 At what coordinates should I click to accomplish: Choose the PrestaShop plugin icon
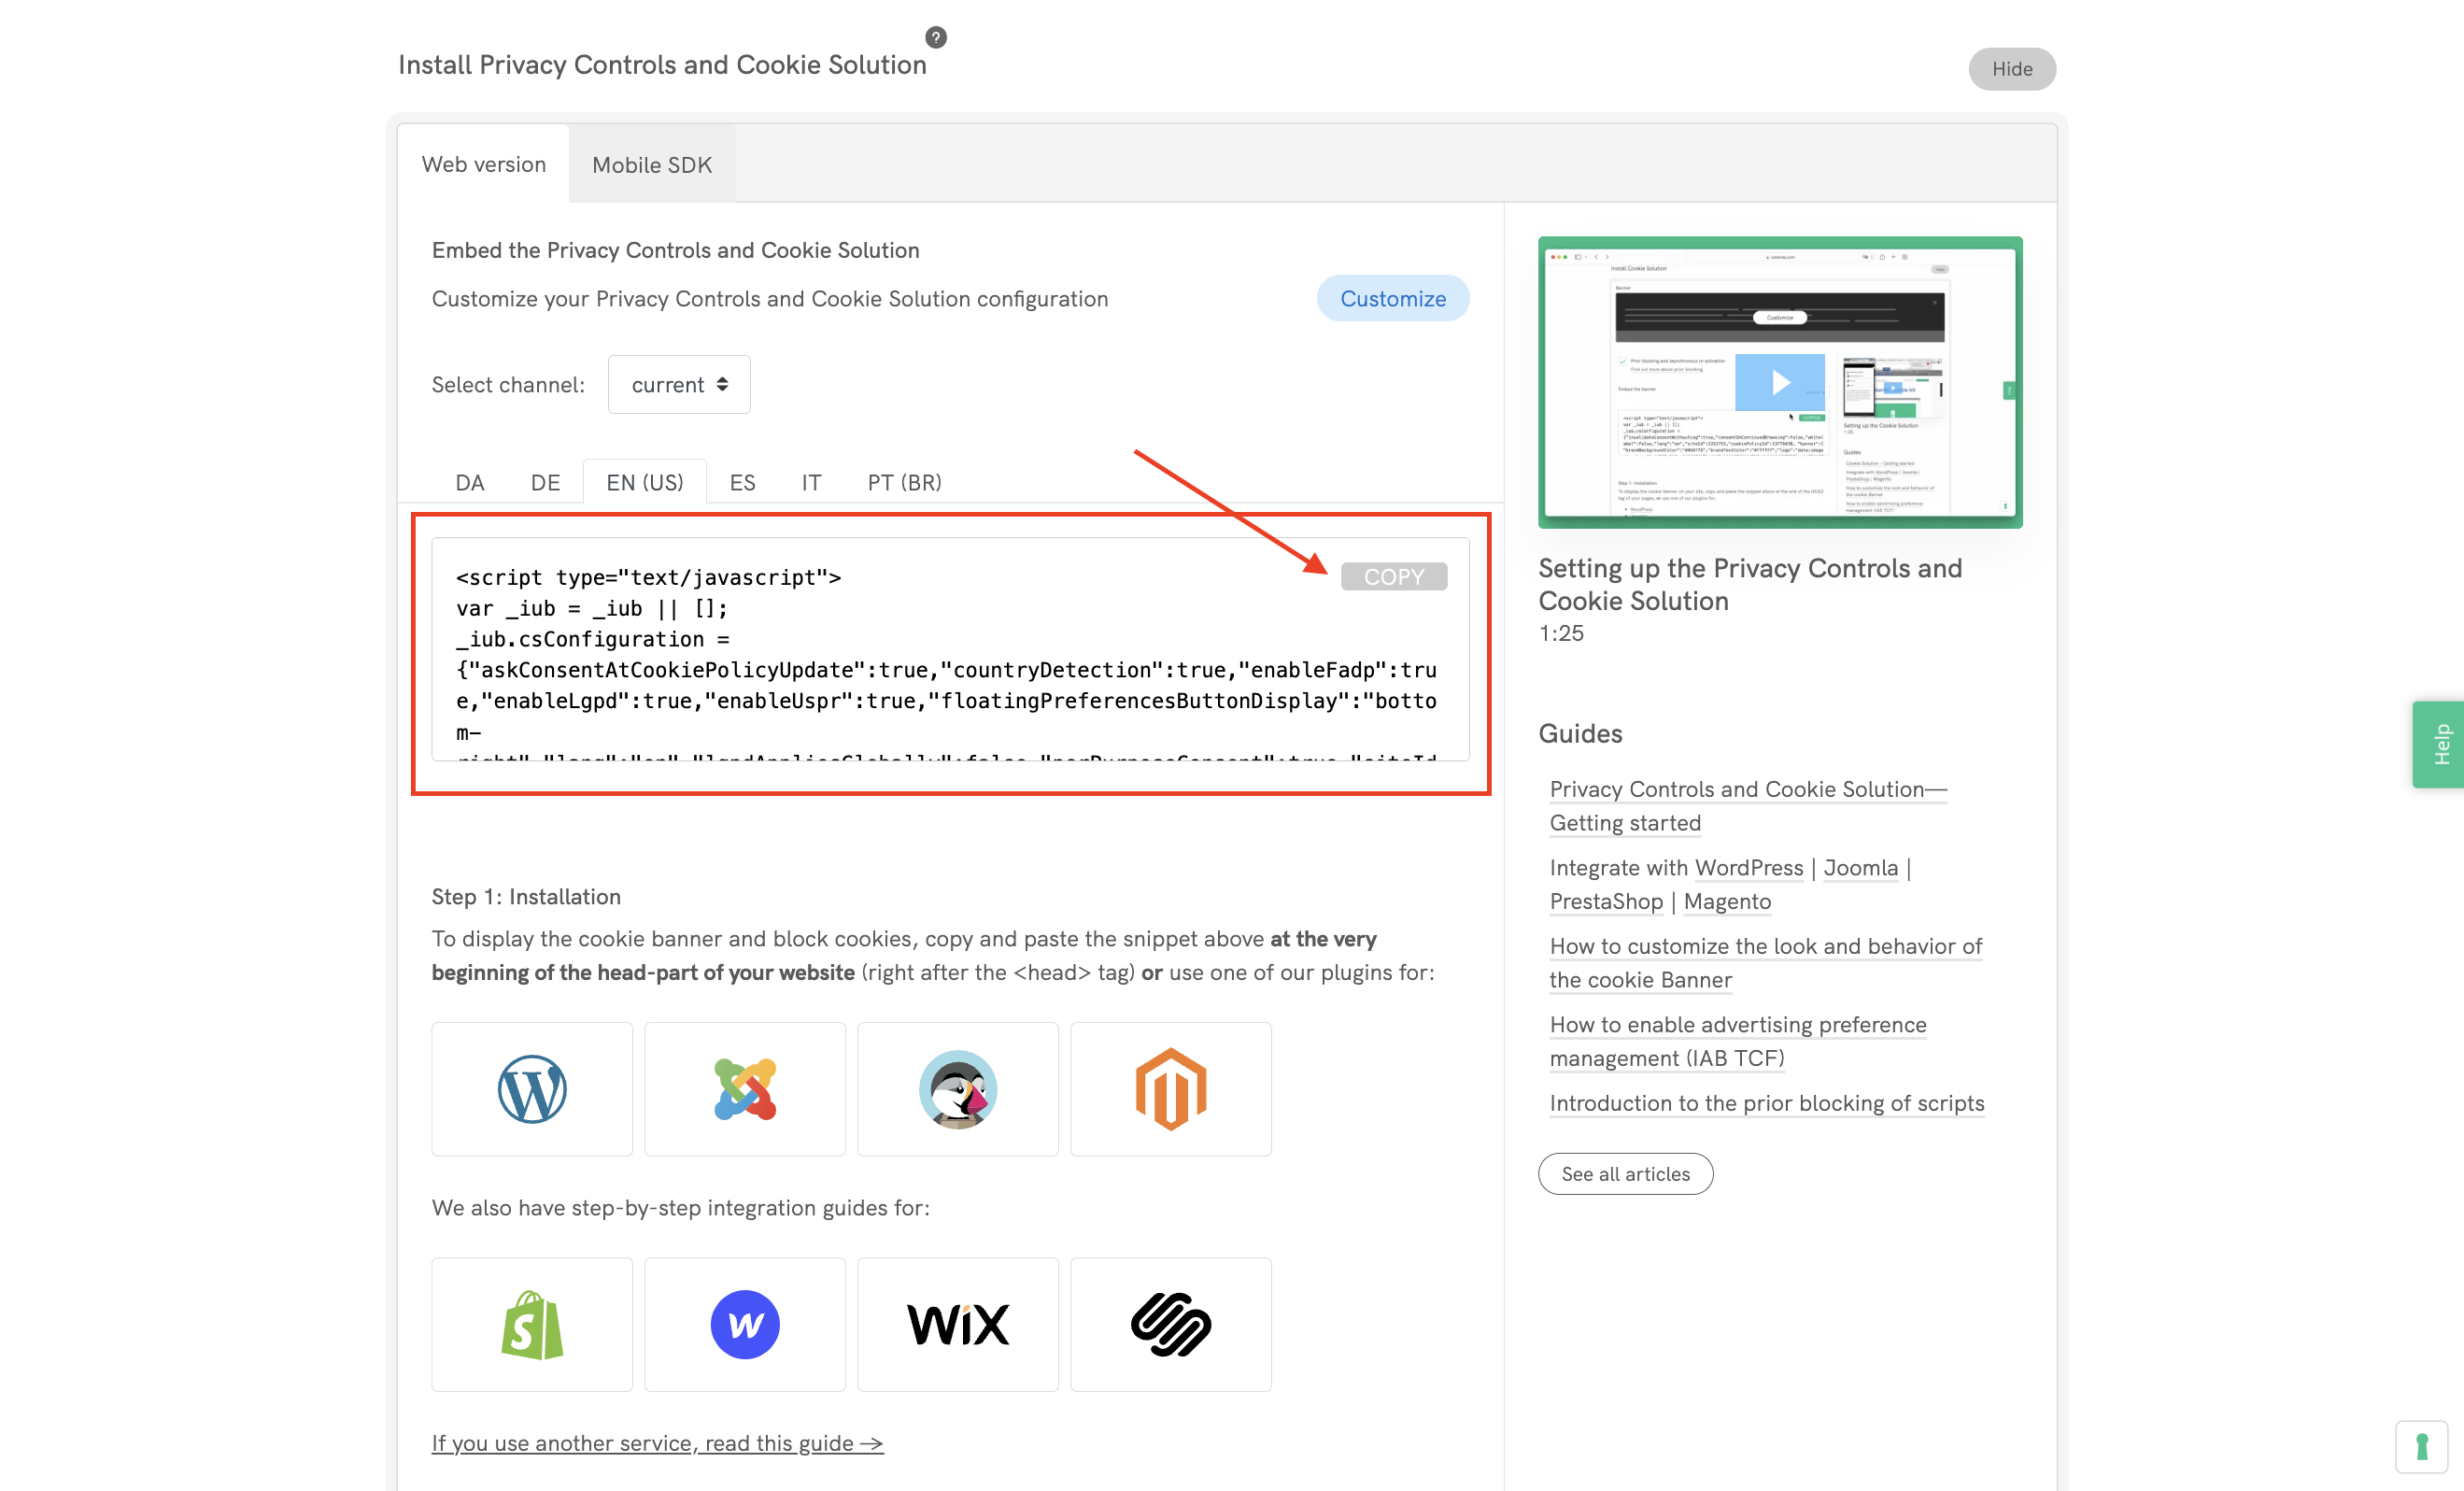coord(957,1089)
